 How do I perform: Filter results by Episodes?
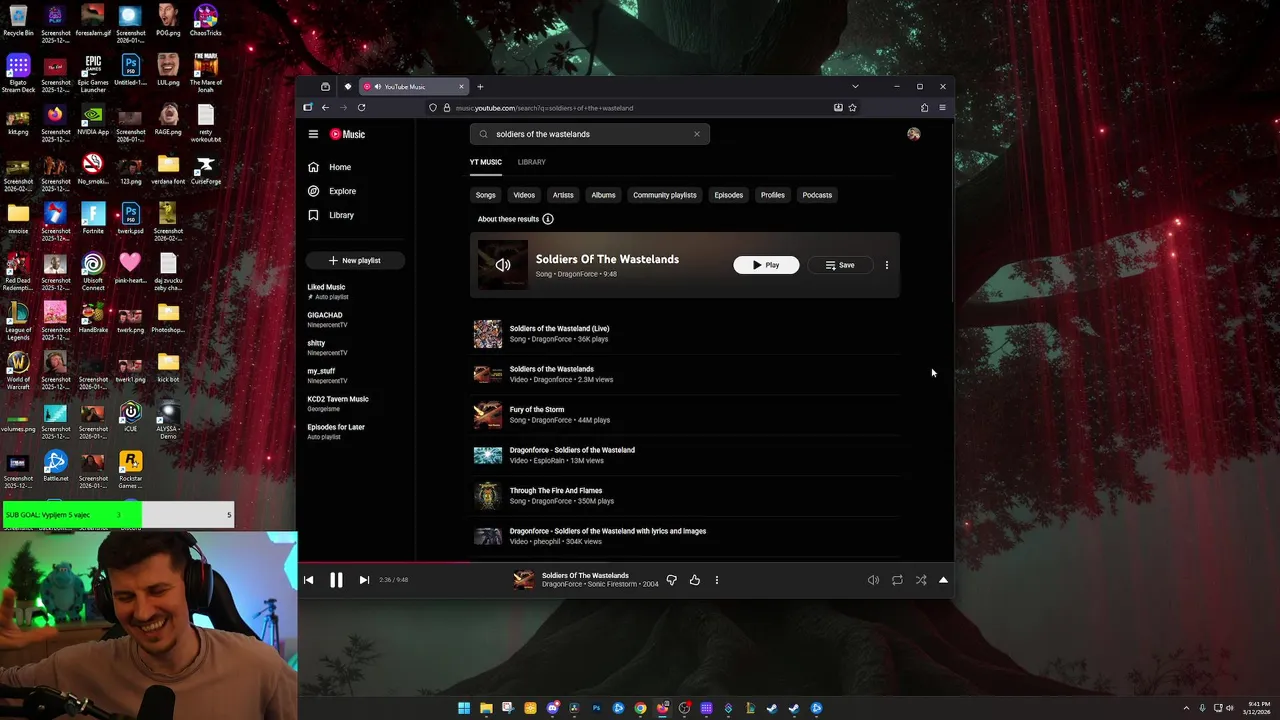[729, 195]
